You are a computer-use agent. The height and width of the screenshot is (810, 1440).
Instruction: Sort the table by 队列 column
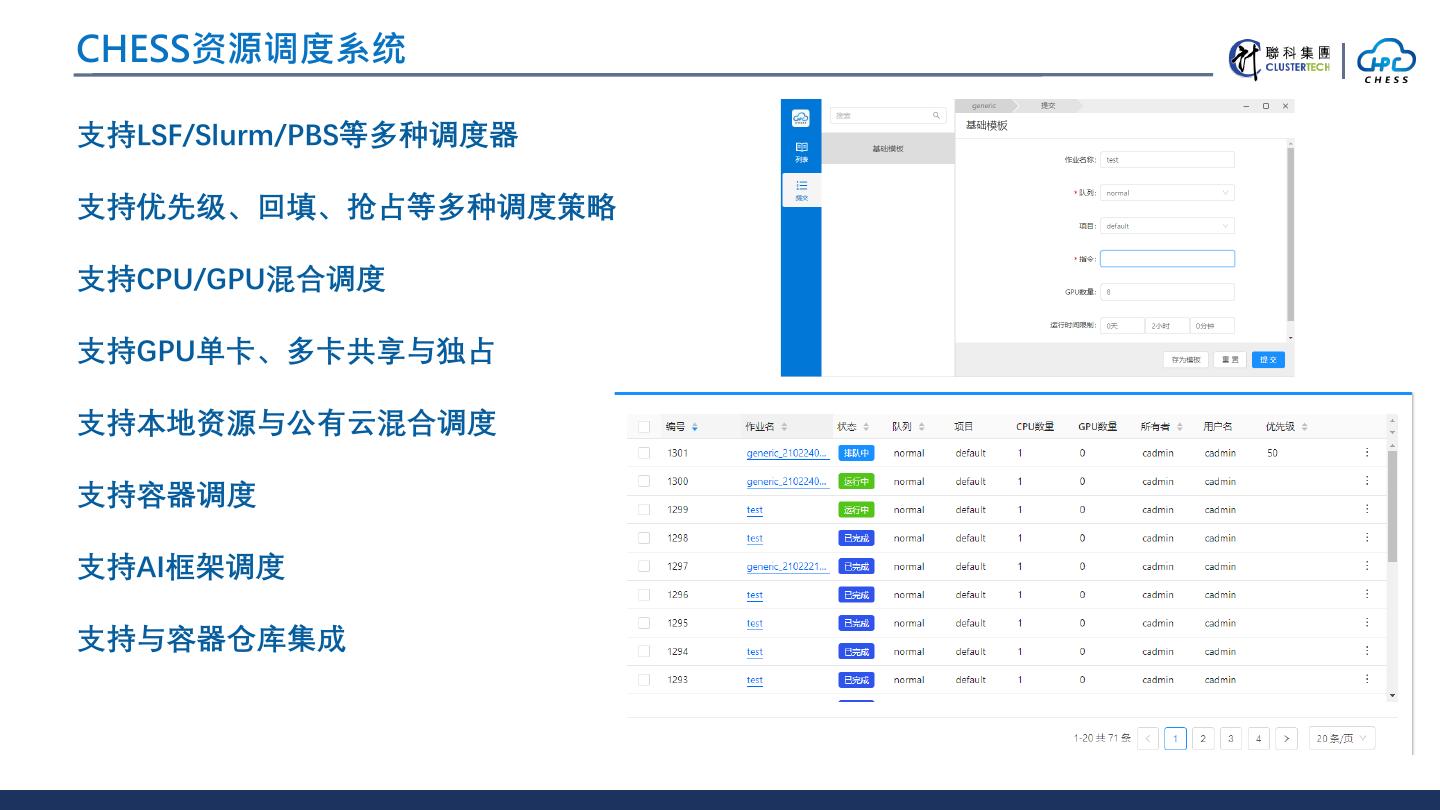921,427
